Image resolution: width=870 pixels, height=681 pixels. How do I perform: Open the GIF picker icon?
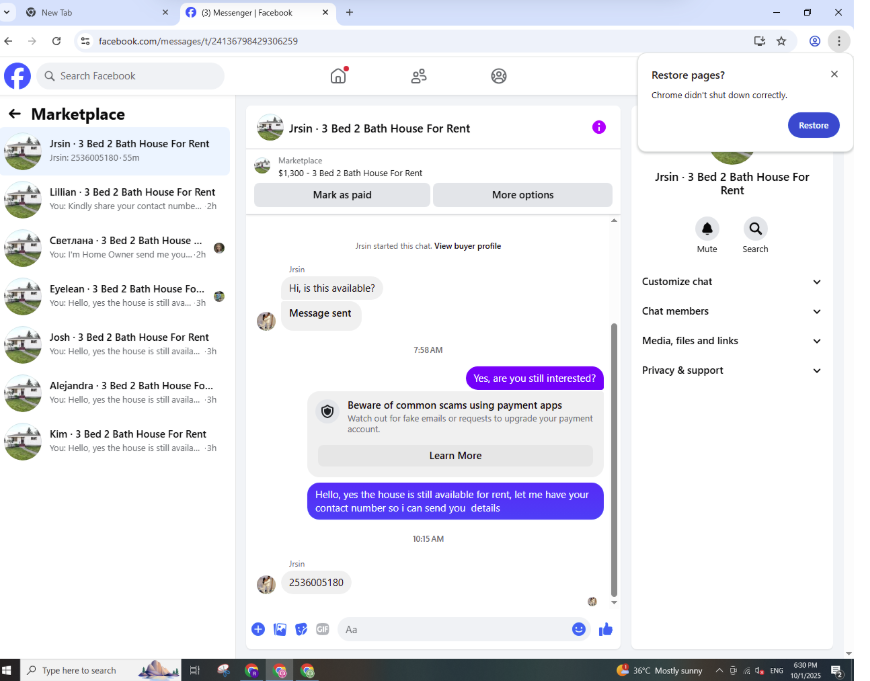pyautogui.click(x=322, y=629)
